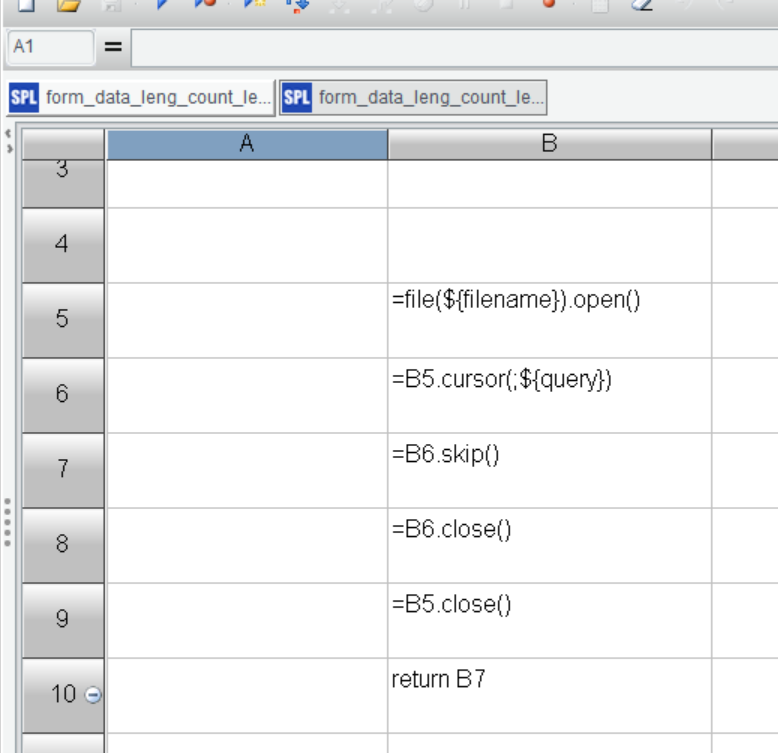Select empty cell A10
778x753 pixels.
tap(247, 695)
